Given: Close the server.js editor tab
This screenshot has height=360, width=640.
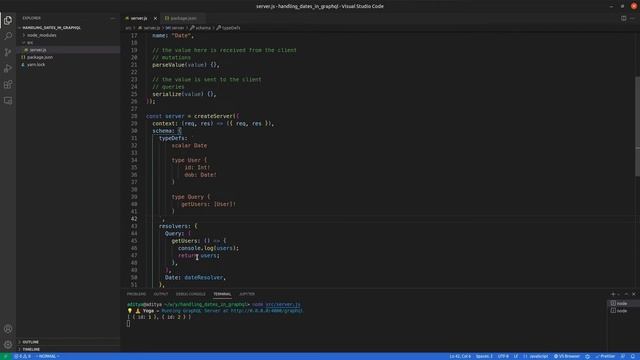Looking at the screenshot, I should click(x=155, y=18).
